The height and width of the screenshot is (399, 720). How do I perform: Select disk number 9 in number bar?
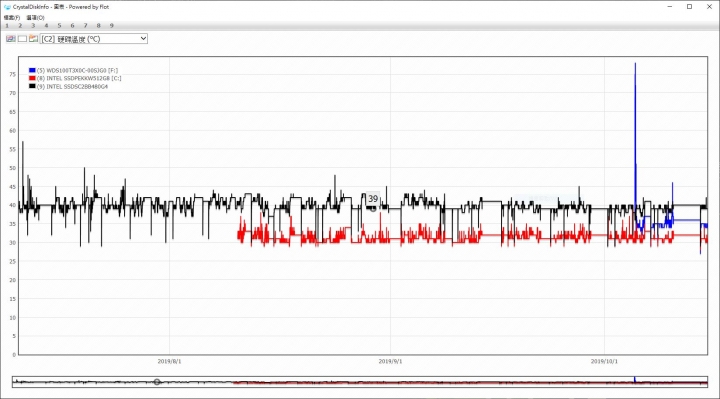(x=112, y=26)
